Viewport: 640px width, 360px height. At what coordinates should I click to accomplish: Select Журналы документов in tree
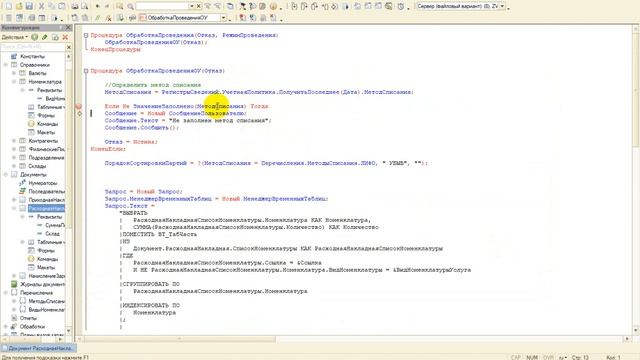[42, 284]
